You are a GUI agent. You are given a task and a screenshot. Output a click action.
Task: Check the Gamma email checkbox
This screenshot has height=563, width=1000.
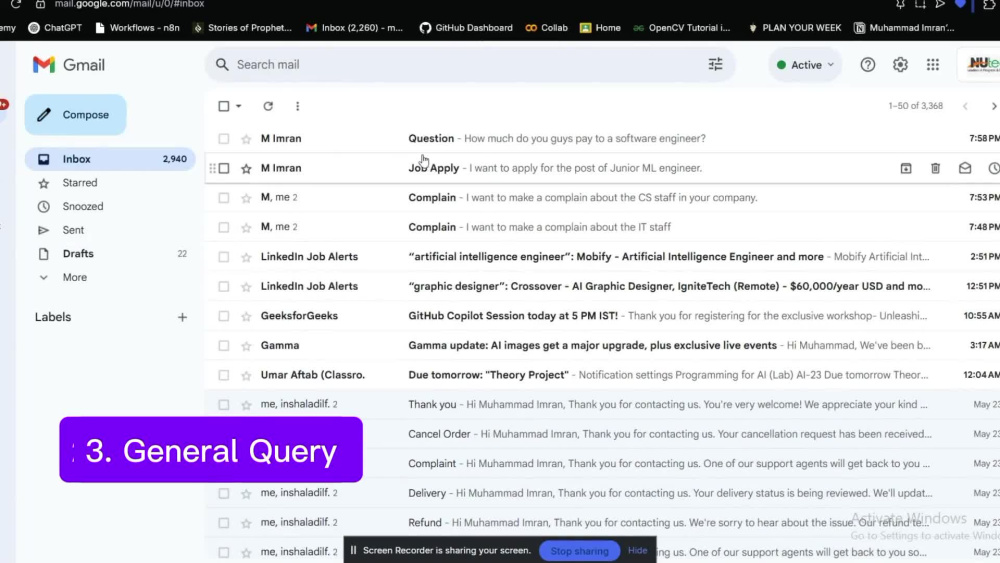tap(223, 346)
